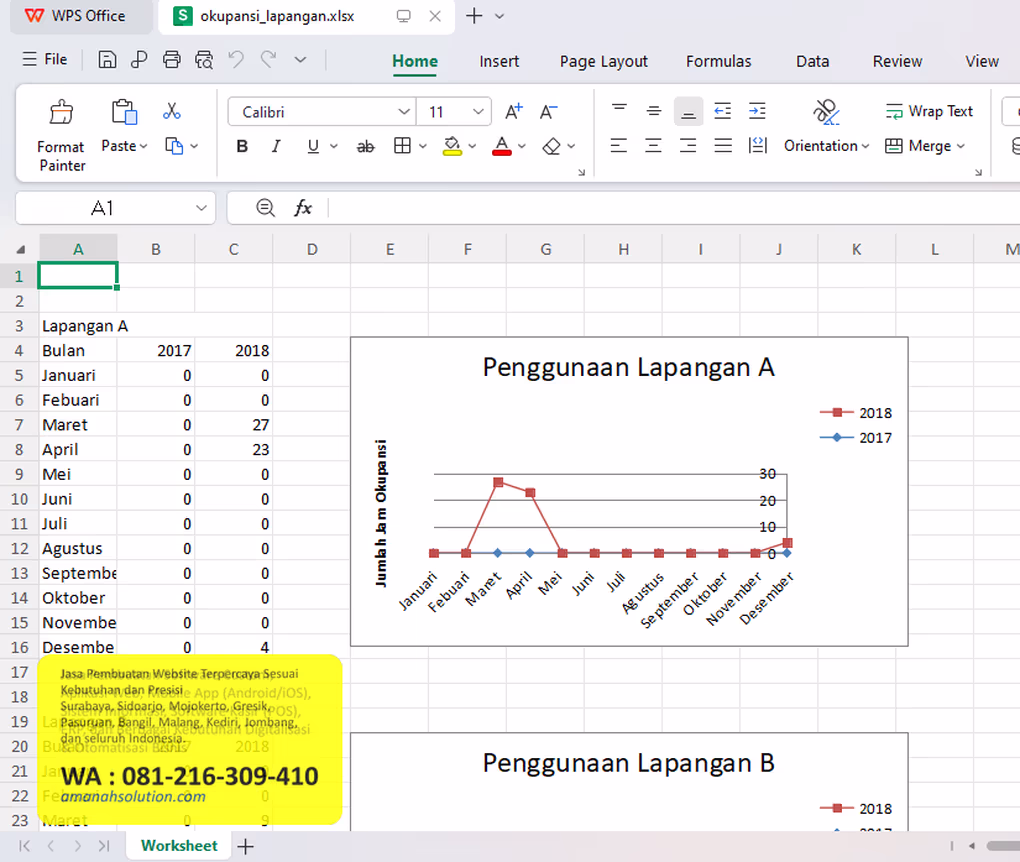Viewport: 1020px width, 862px height.
Task: Click the Justify alignment icon
Action: click(723, 145)
